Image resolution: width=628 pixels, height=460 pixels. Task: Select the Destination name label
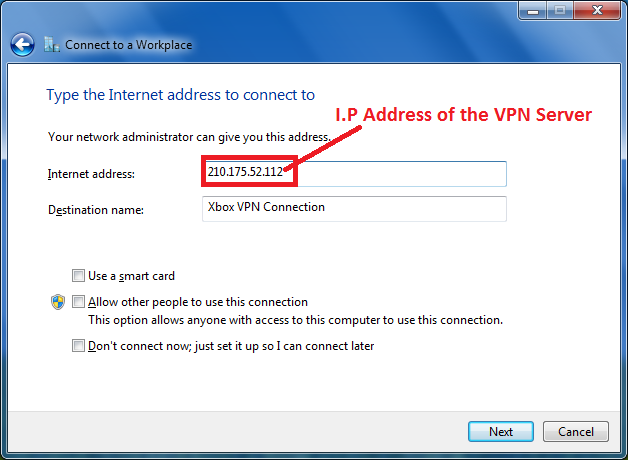96,210
